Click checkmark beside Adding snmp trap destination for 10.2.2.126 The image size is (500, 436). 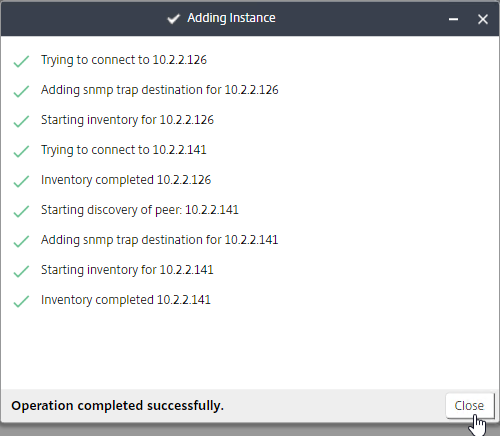(21, 91)
